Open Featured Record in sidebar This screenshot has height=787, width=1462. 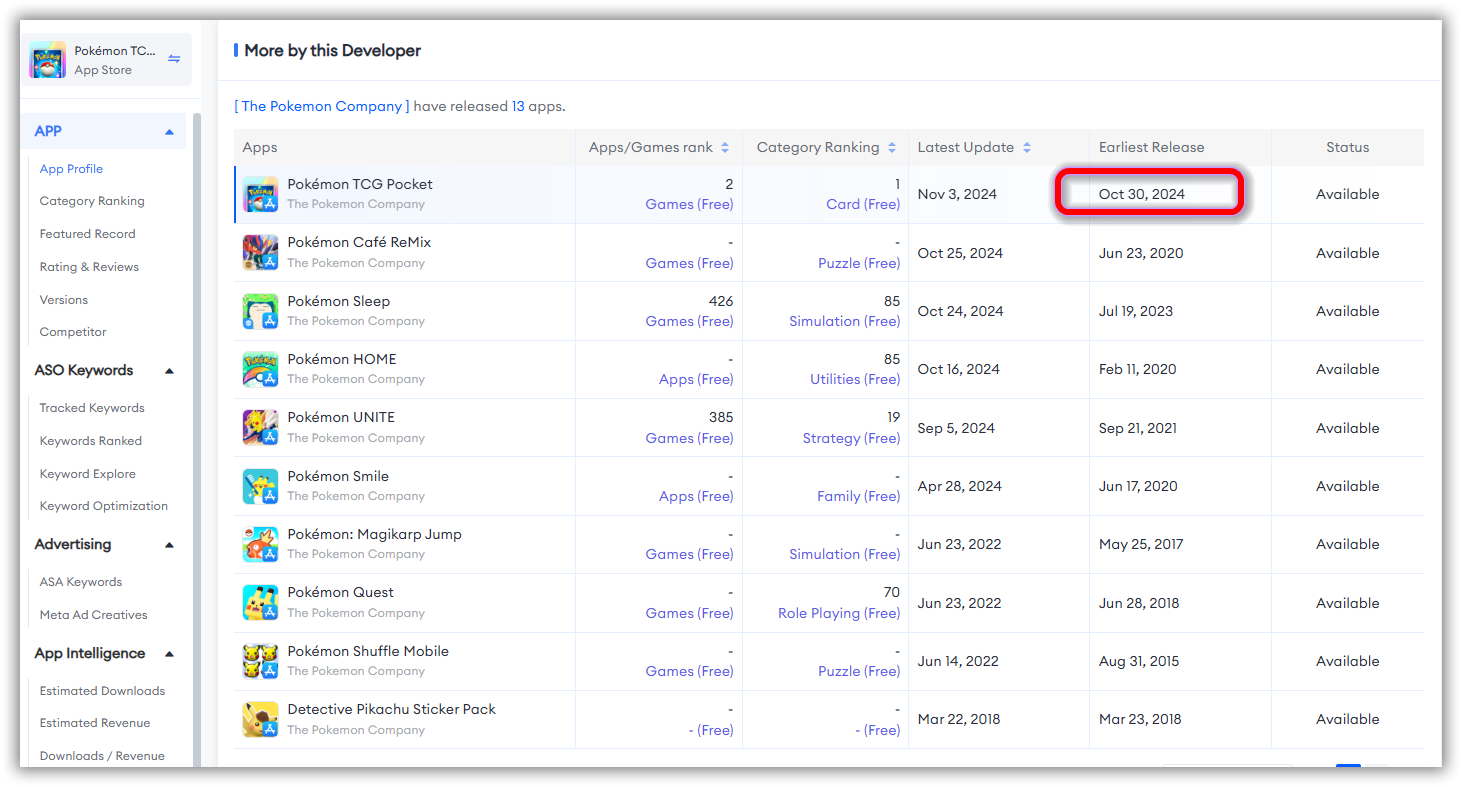coord(87,234)
